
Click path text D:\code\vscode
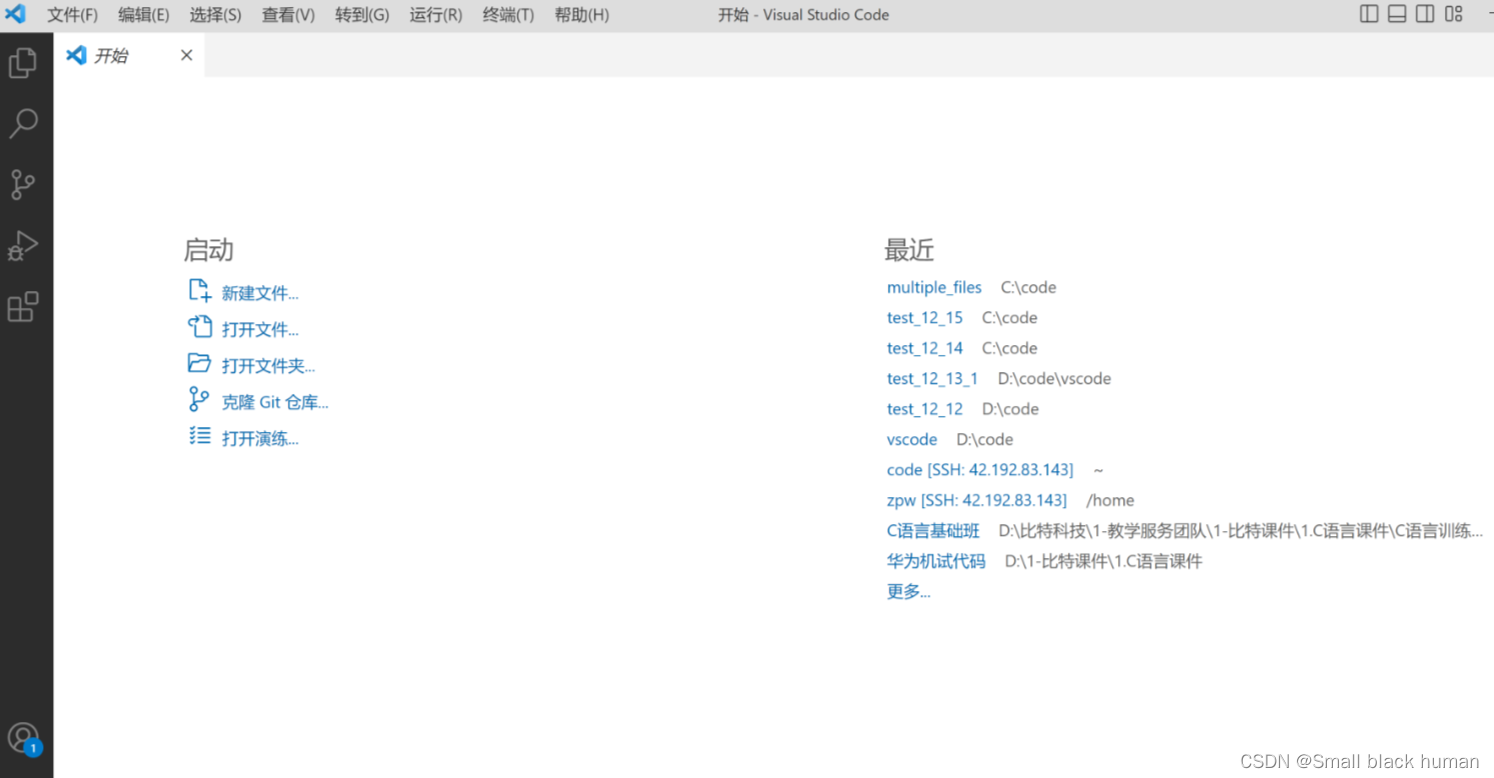pos(1054,378)
